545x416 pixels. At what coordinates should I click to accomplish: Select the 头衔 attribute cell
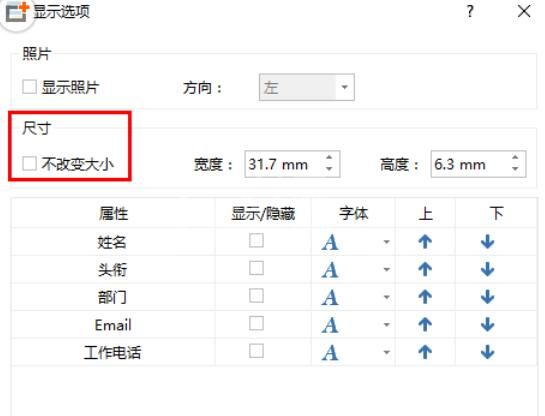(114, 269)
